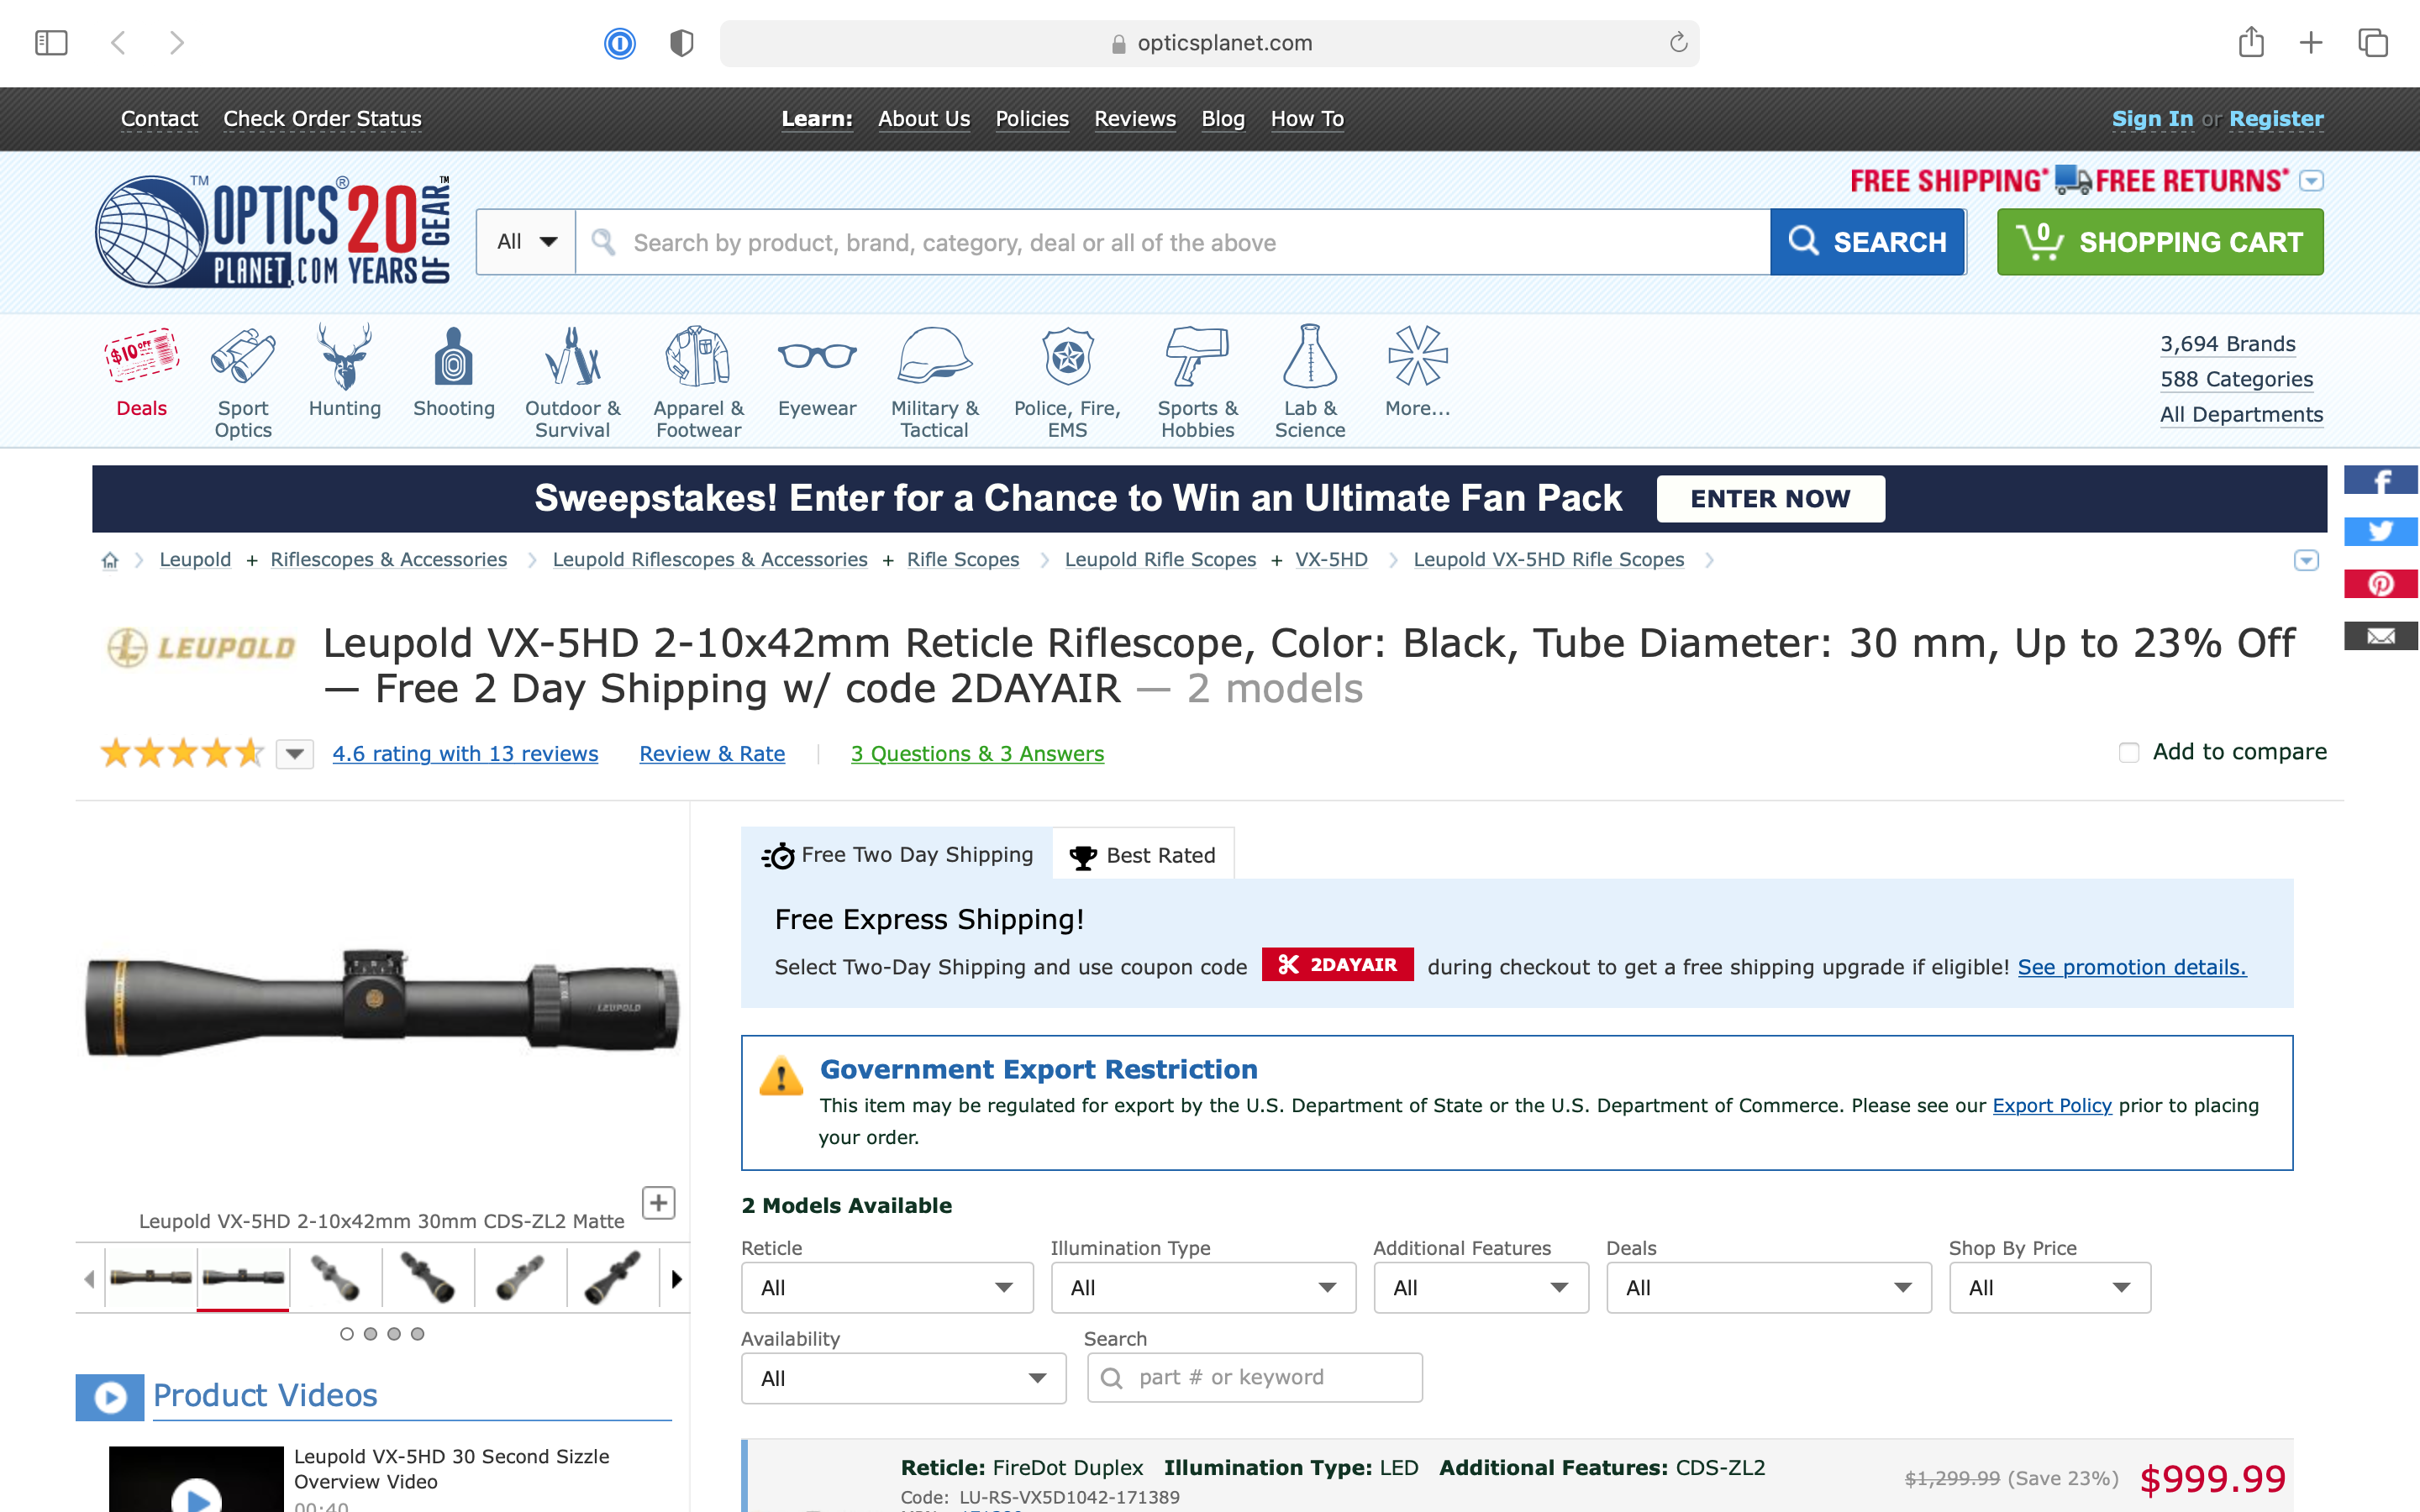Open the More... categories icon
Screen dimensions: 2420x1512
coord(1417,371)
